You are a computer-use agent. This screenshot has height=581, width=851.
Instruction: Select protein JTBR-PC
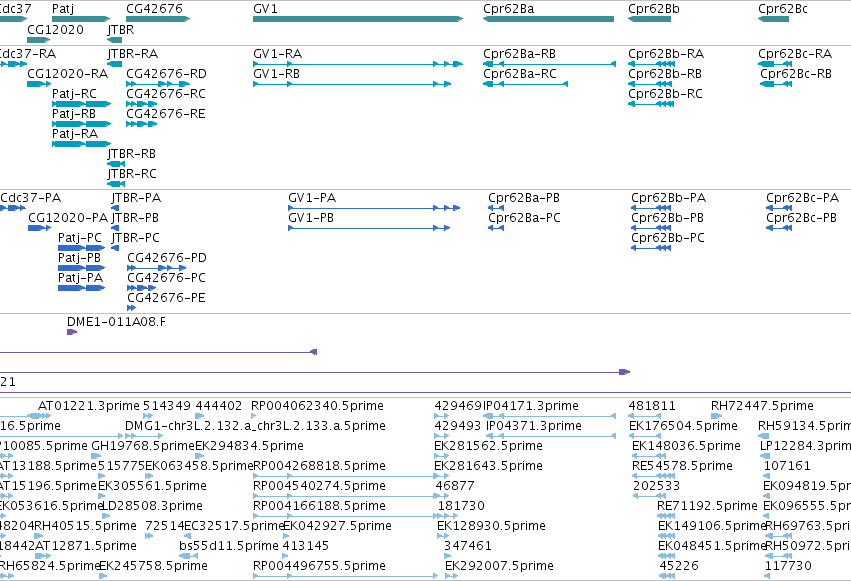[115, 248]
